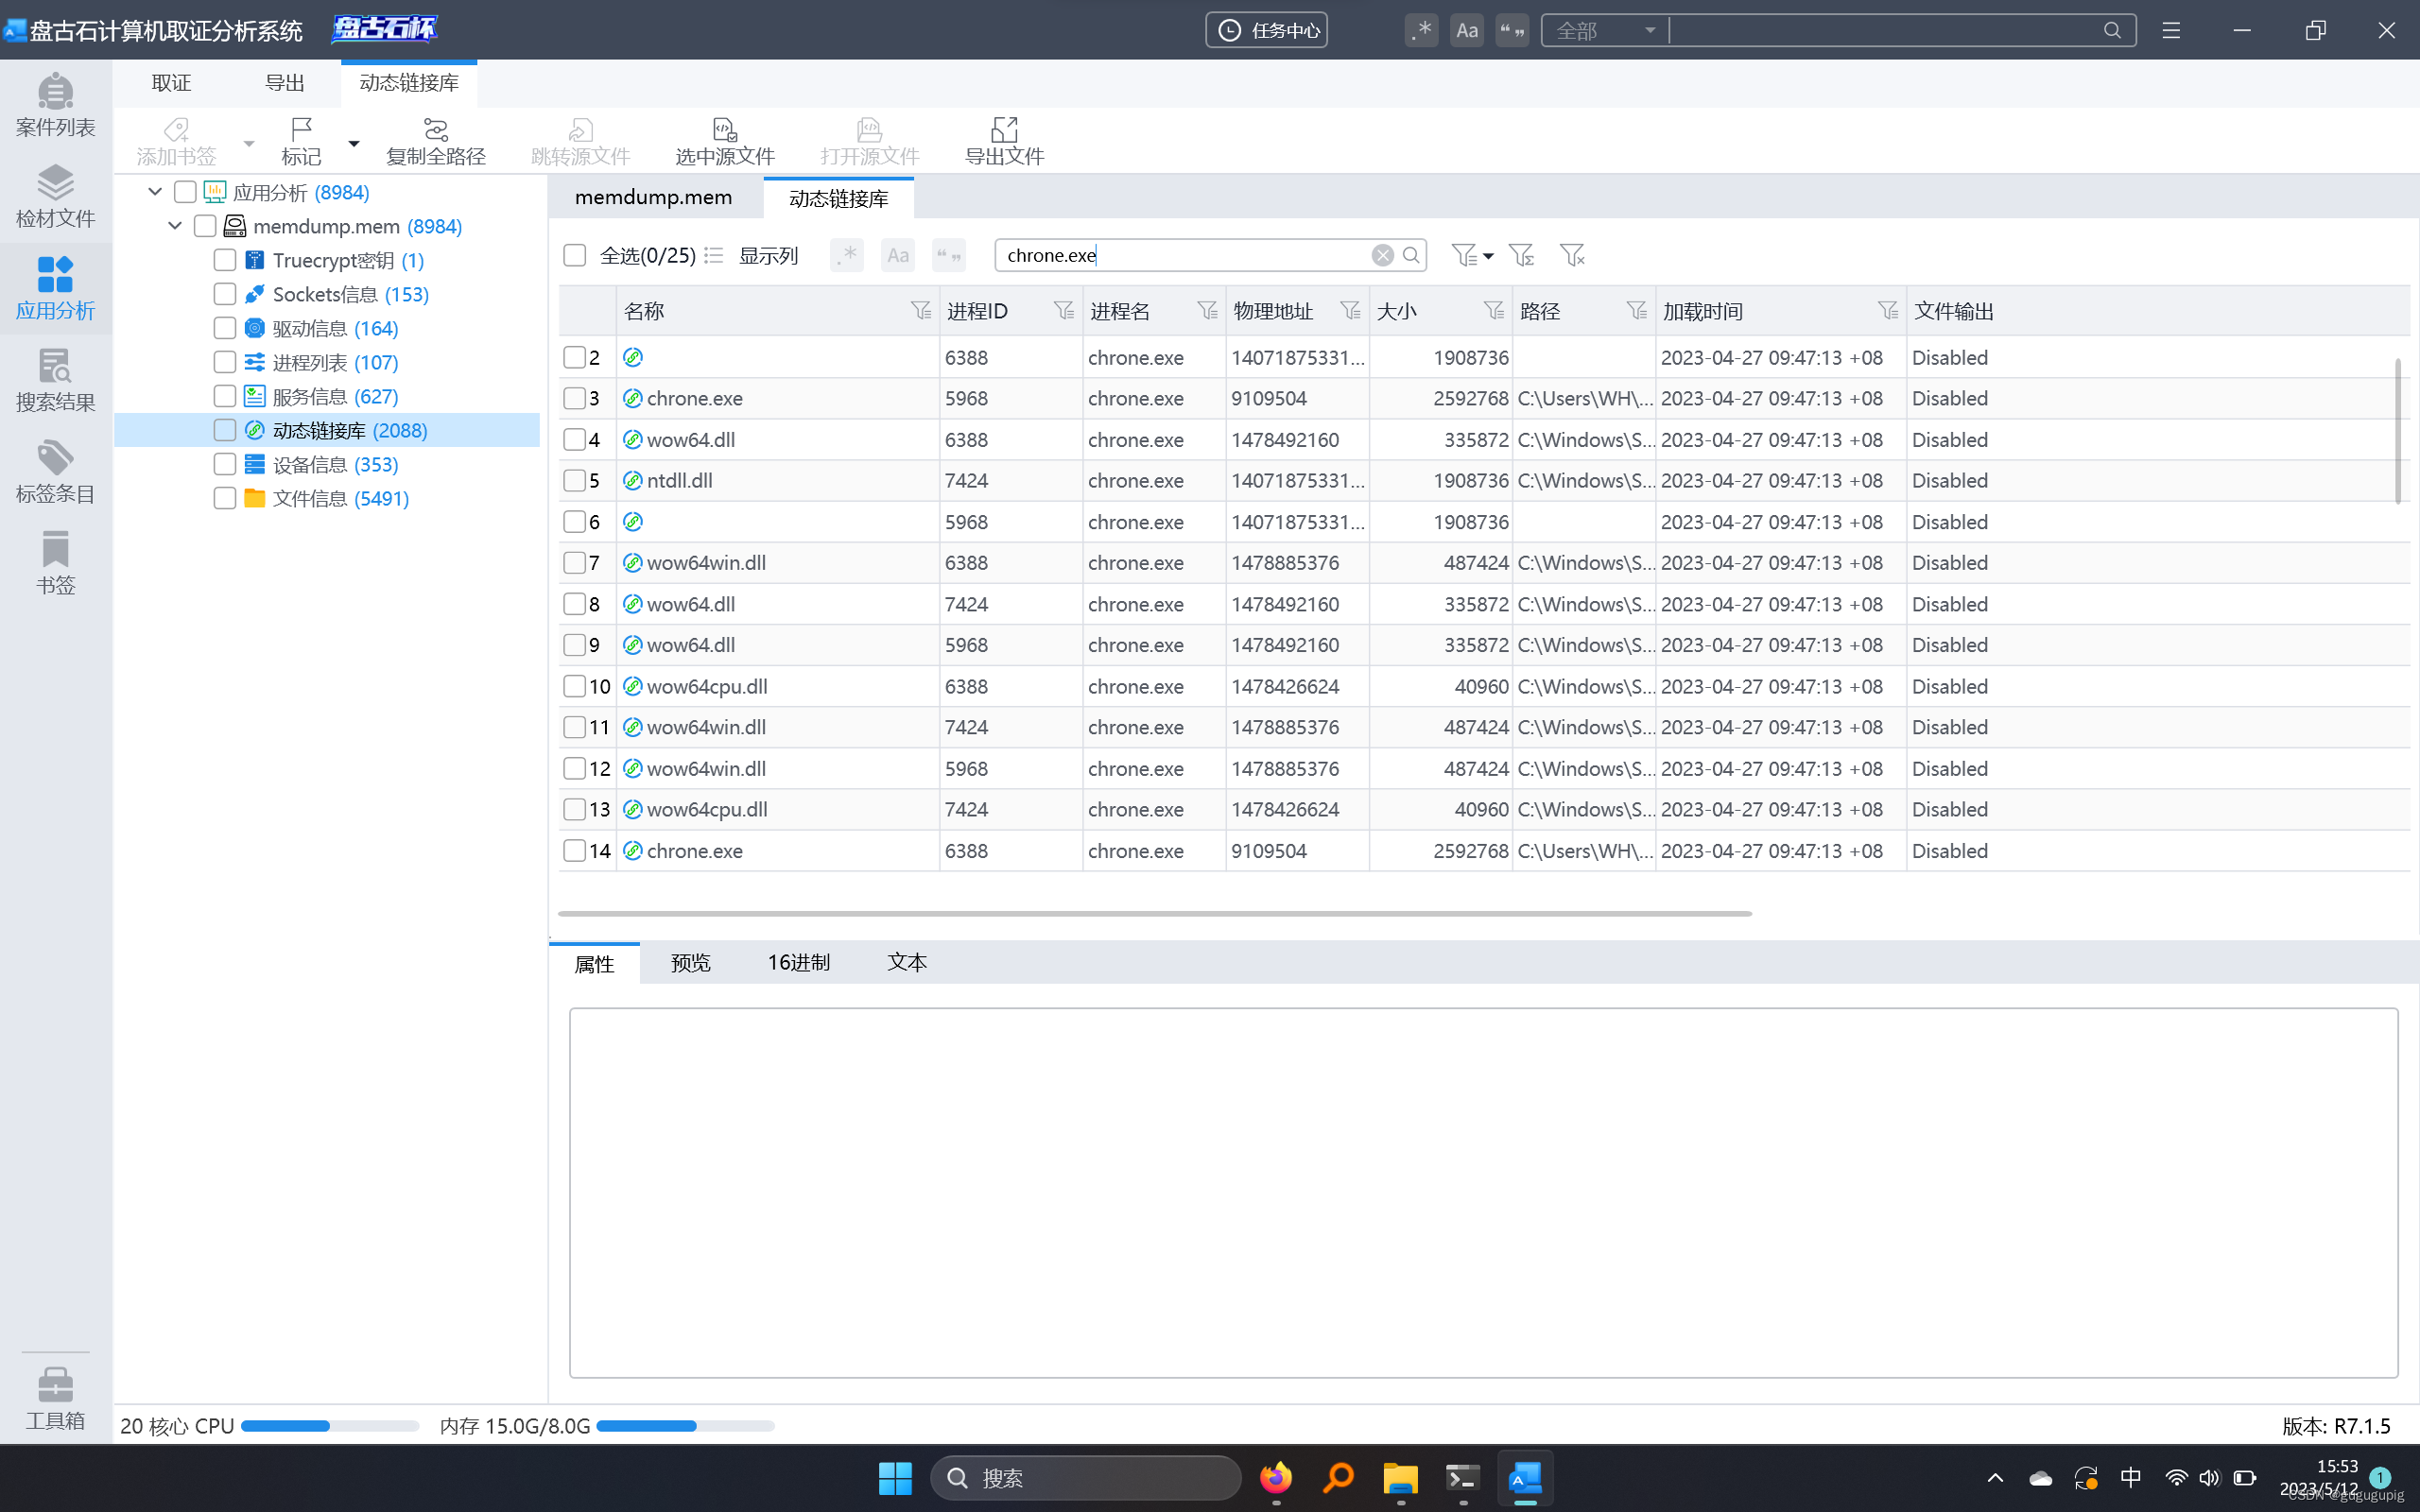Clear the chrone.exe filter text

click(x=1382, y=255)
